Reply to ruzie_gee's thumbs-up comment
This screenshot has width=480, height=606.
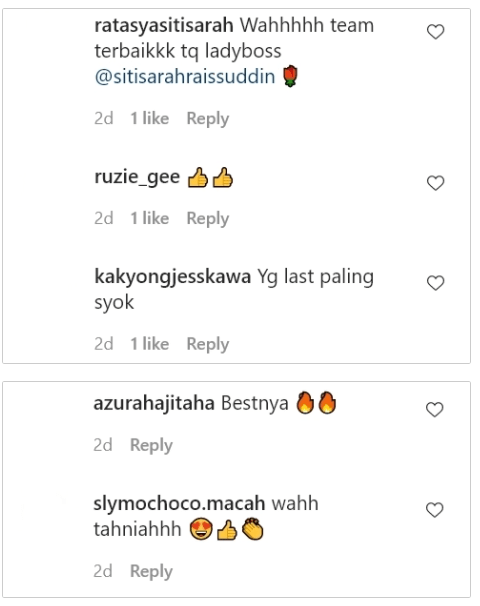(208, 218)
